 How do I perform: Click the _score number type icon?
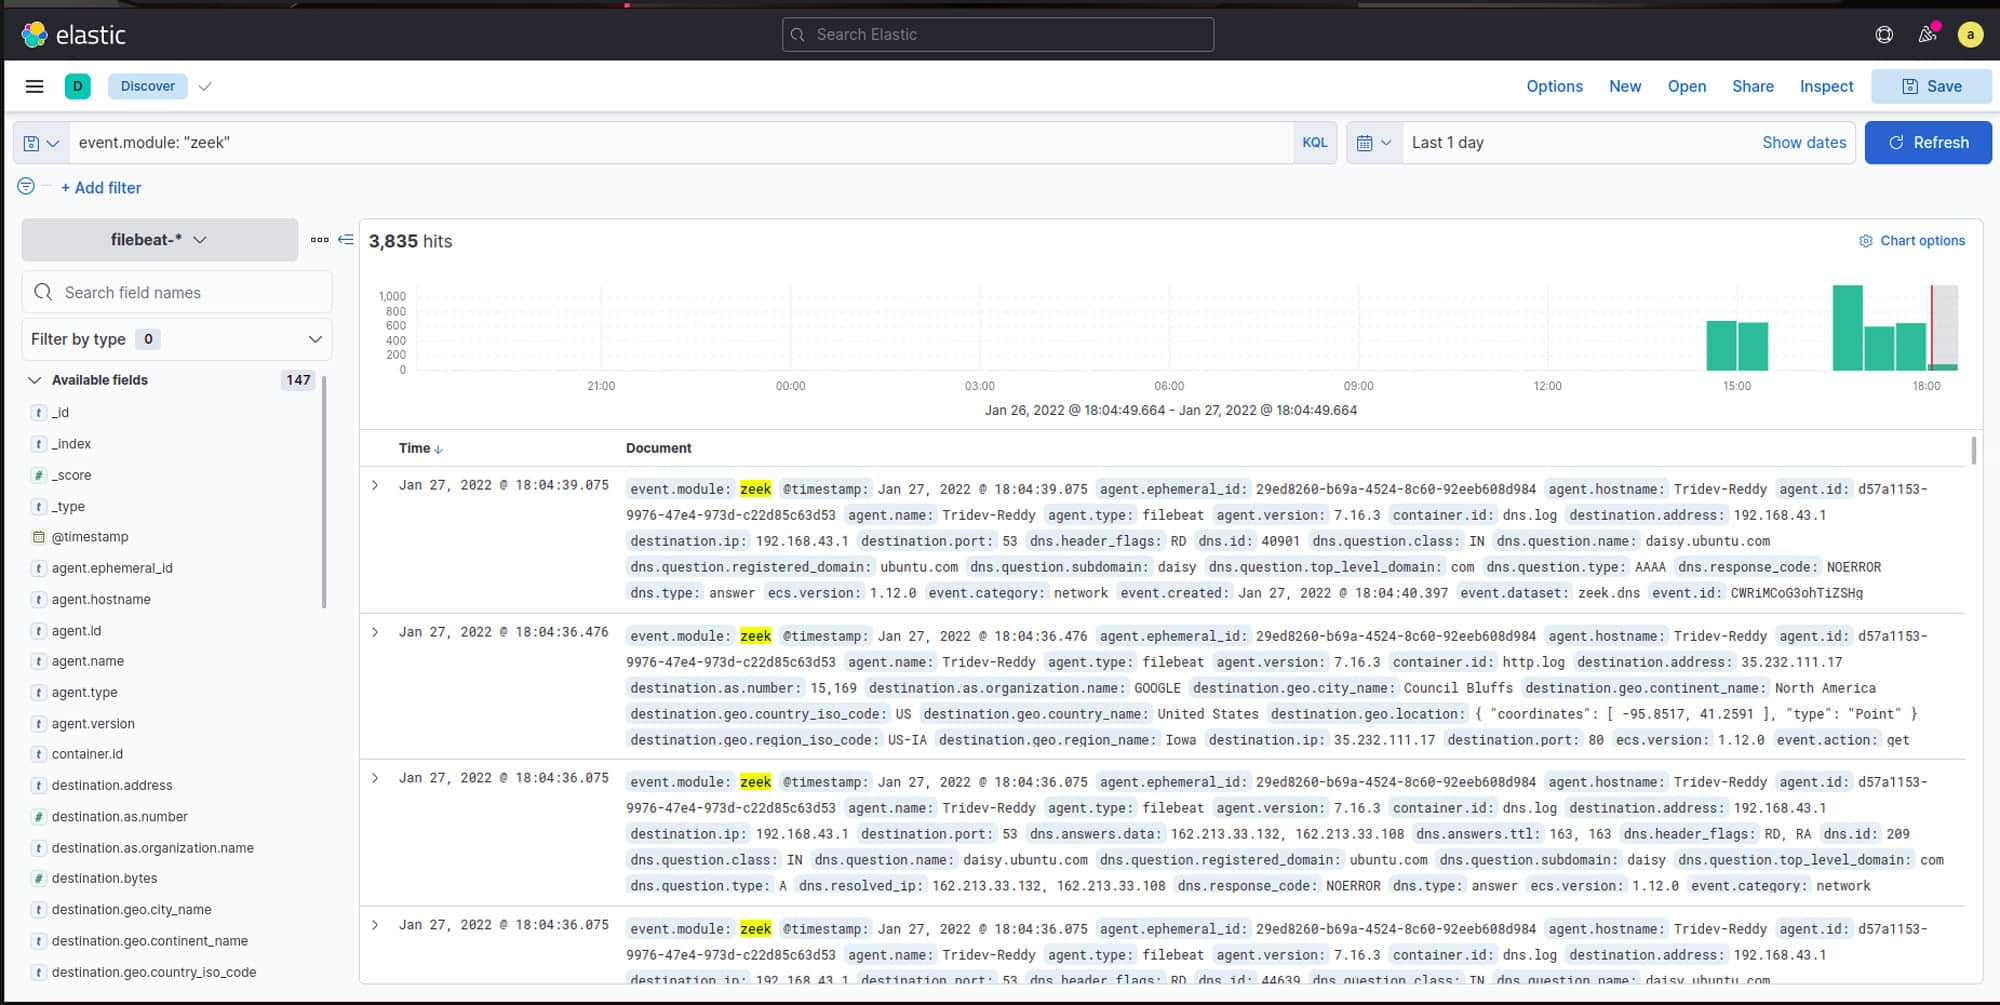(39, 475)
